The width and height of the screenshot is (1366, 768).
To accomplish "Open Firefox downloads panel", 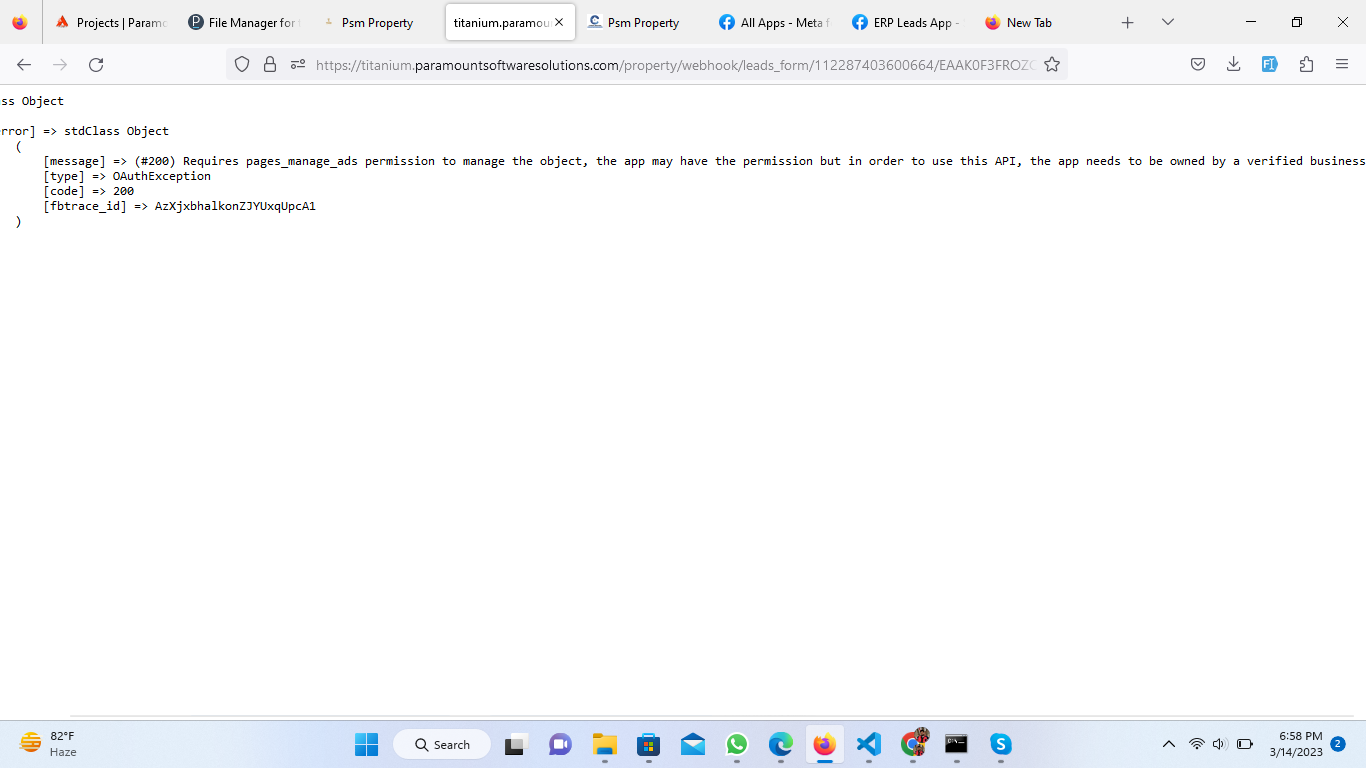I will (1233, 65).
